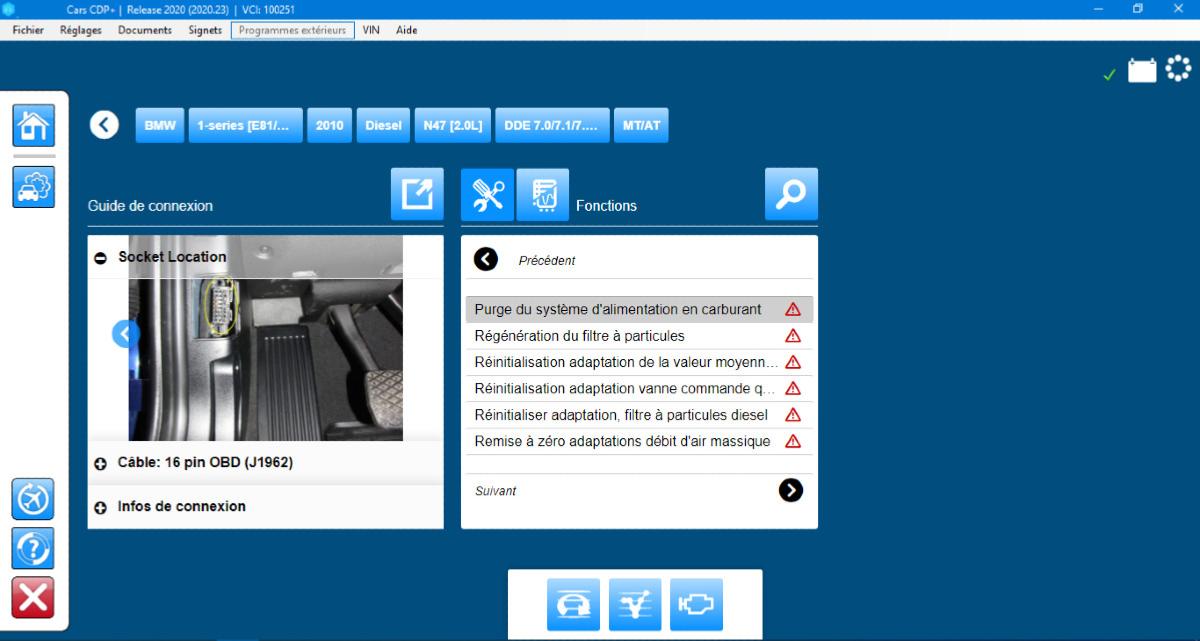This screenshot has height=641, width=1200.
Task: Restore the application window
Action: (x=1138, y=9)
